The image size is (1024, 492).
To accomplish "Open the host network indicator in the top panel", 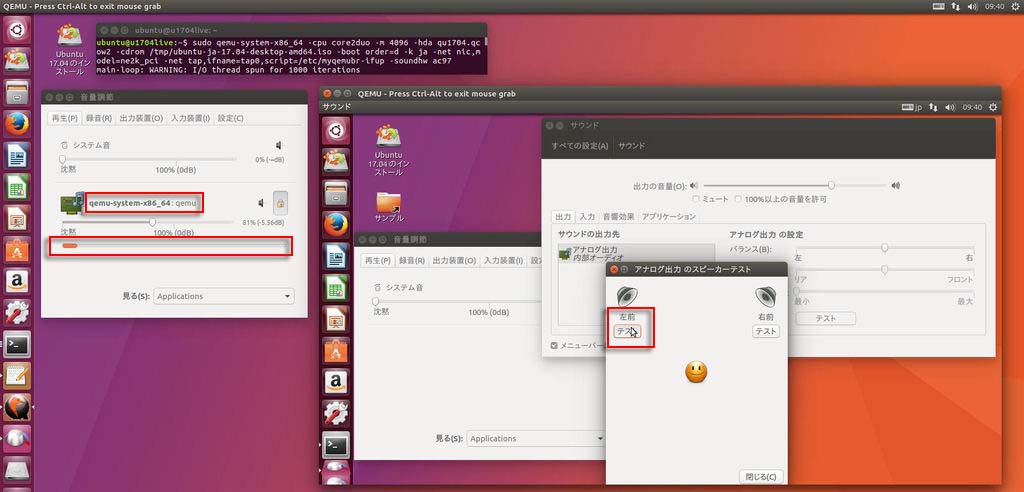I will pyautogui.click(x=956, y=7).
